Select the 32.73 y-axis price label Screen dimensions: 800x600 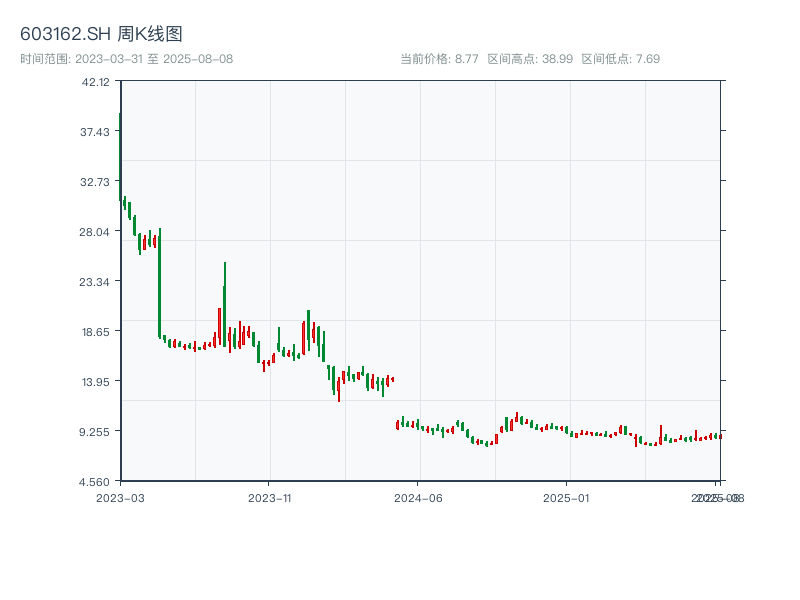click(96, 182)
